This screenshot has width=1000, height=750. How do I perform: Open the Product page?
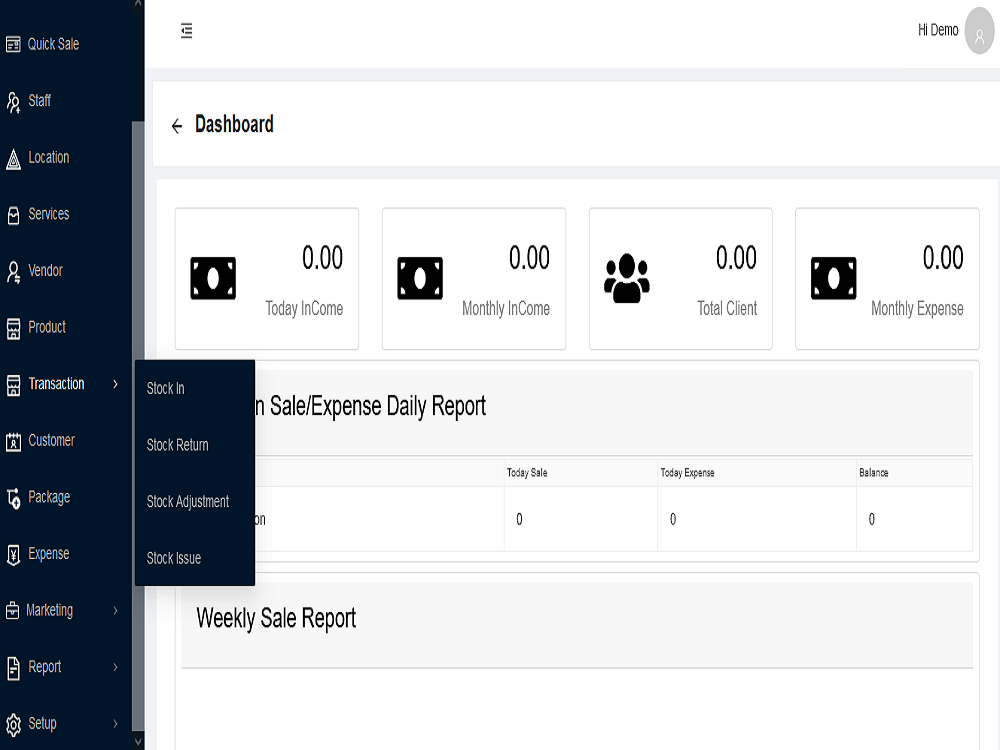(x=47, y=327)
